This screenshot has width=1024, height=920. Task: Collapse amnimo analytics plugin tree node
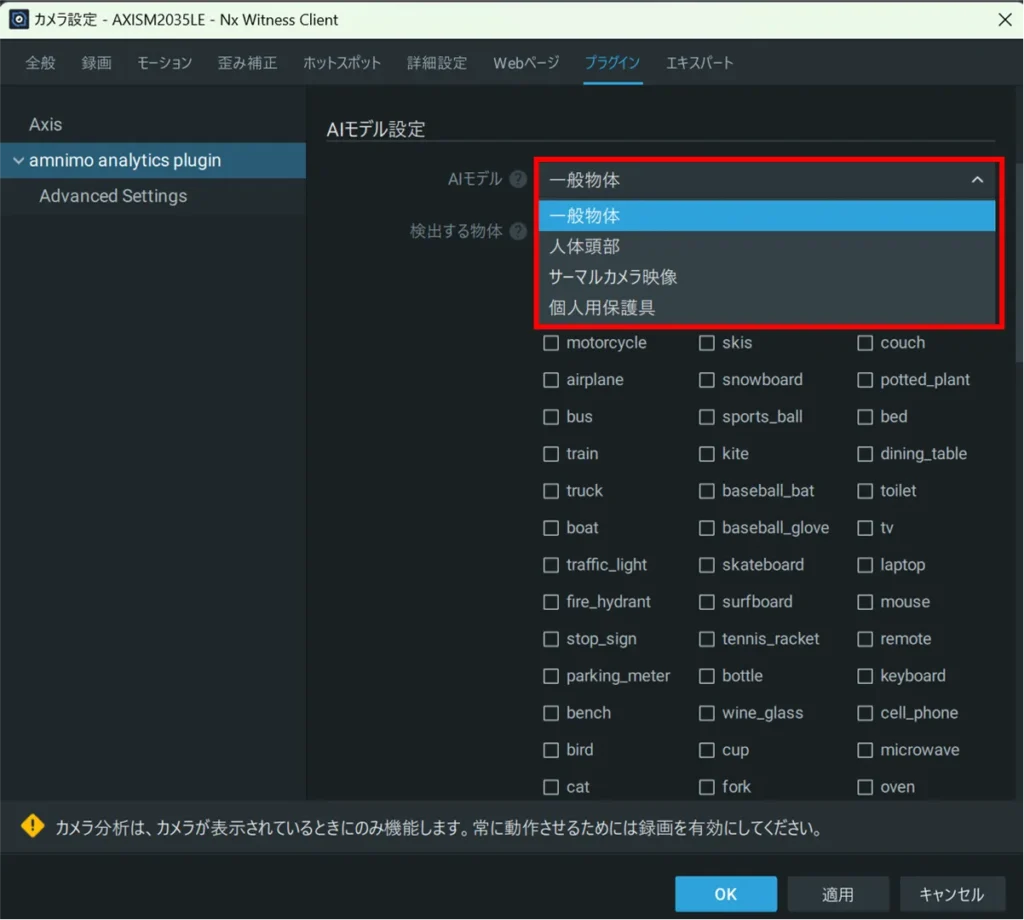coord(18,161)
